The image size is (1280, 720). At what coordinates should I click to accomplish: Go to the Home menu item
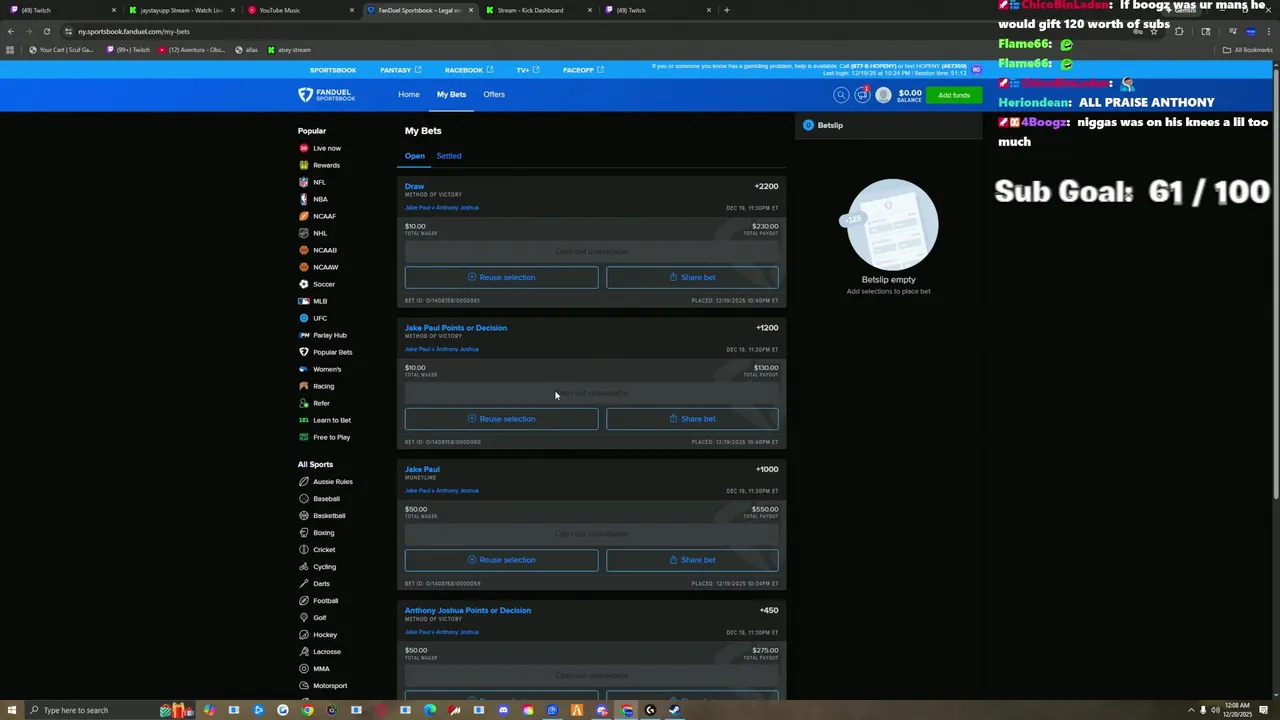[409, 94]
